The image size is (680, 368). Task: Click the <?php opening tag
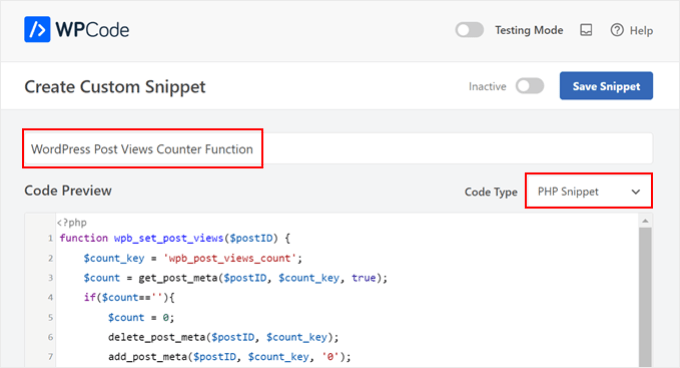[72, 222]
